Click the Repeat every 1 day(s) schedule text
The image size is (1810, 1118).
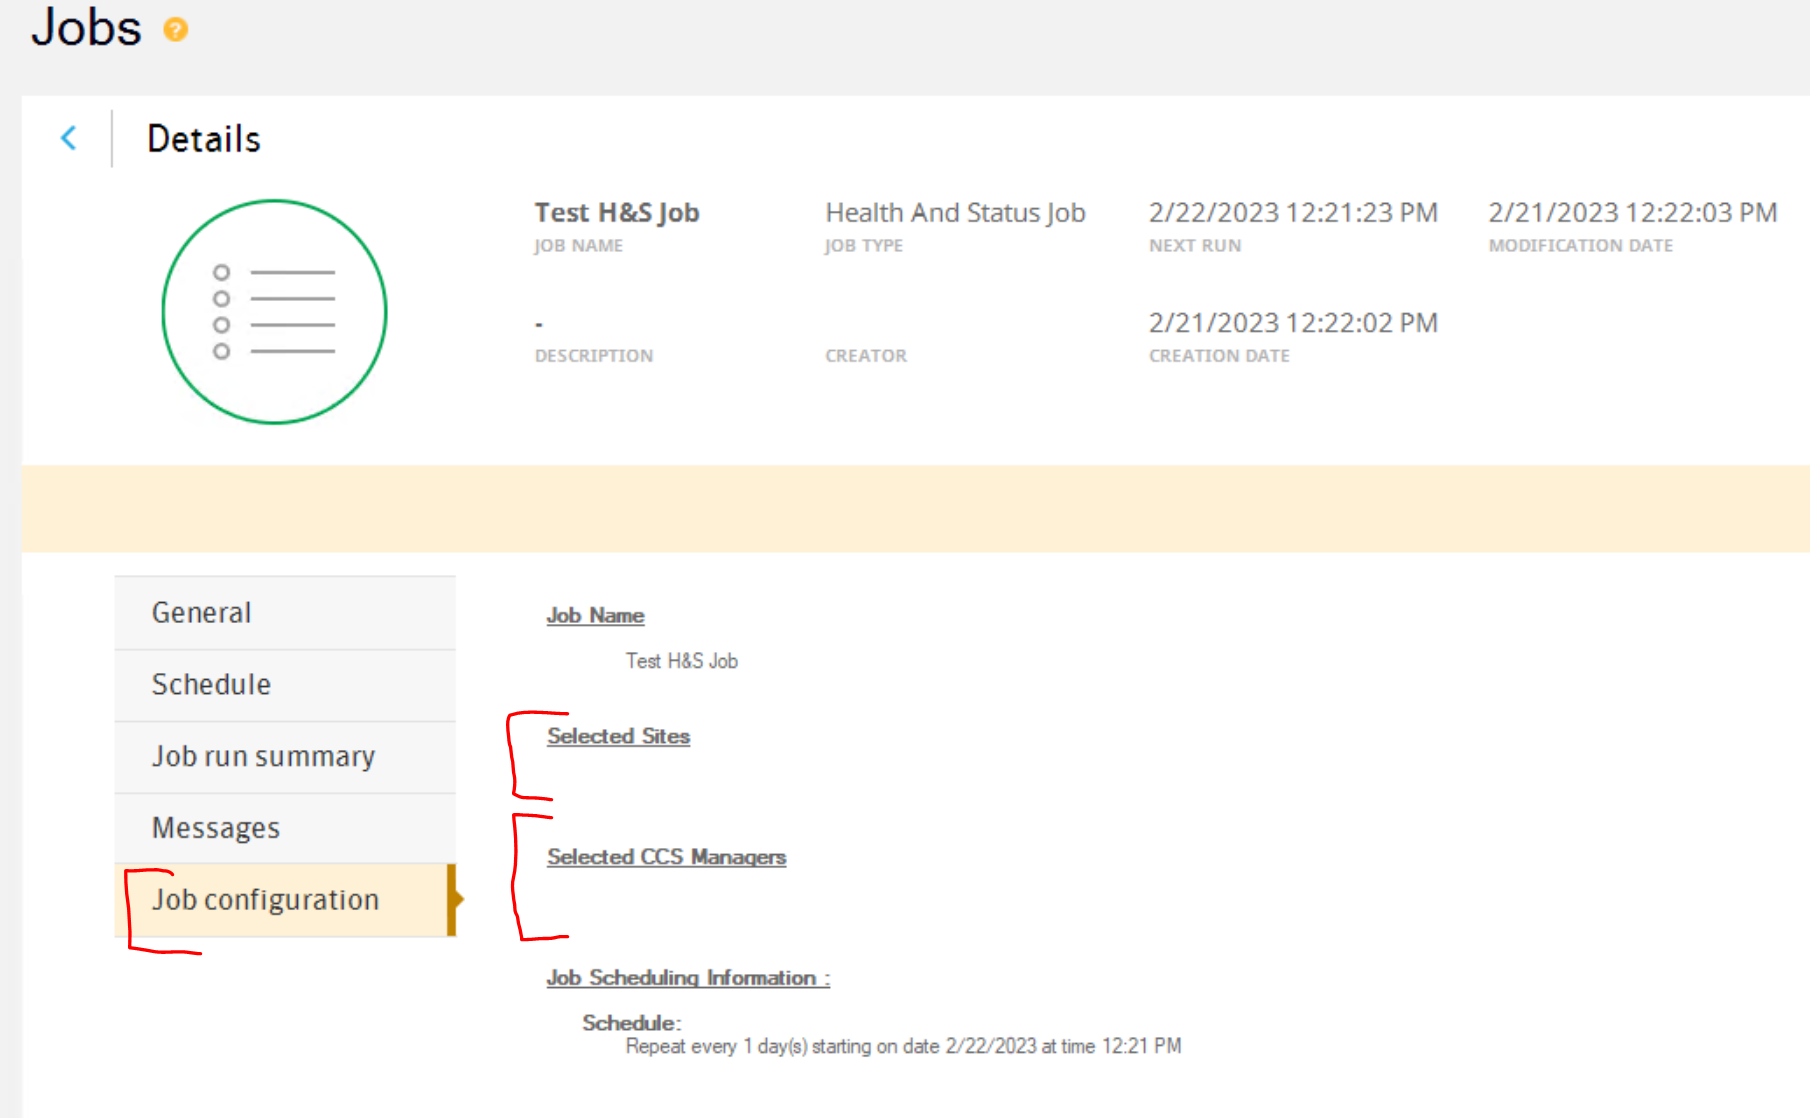903,1046
